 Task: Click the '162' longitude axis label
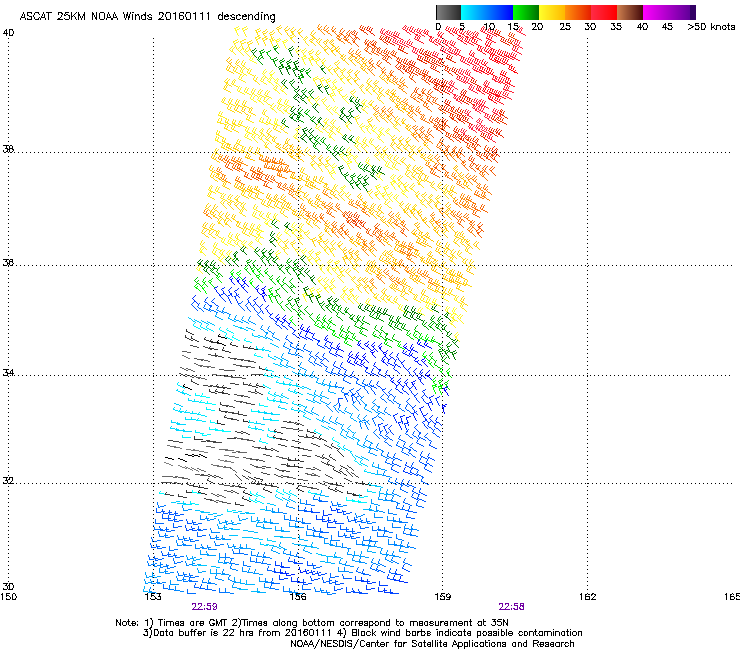[x=588, y=597]
